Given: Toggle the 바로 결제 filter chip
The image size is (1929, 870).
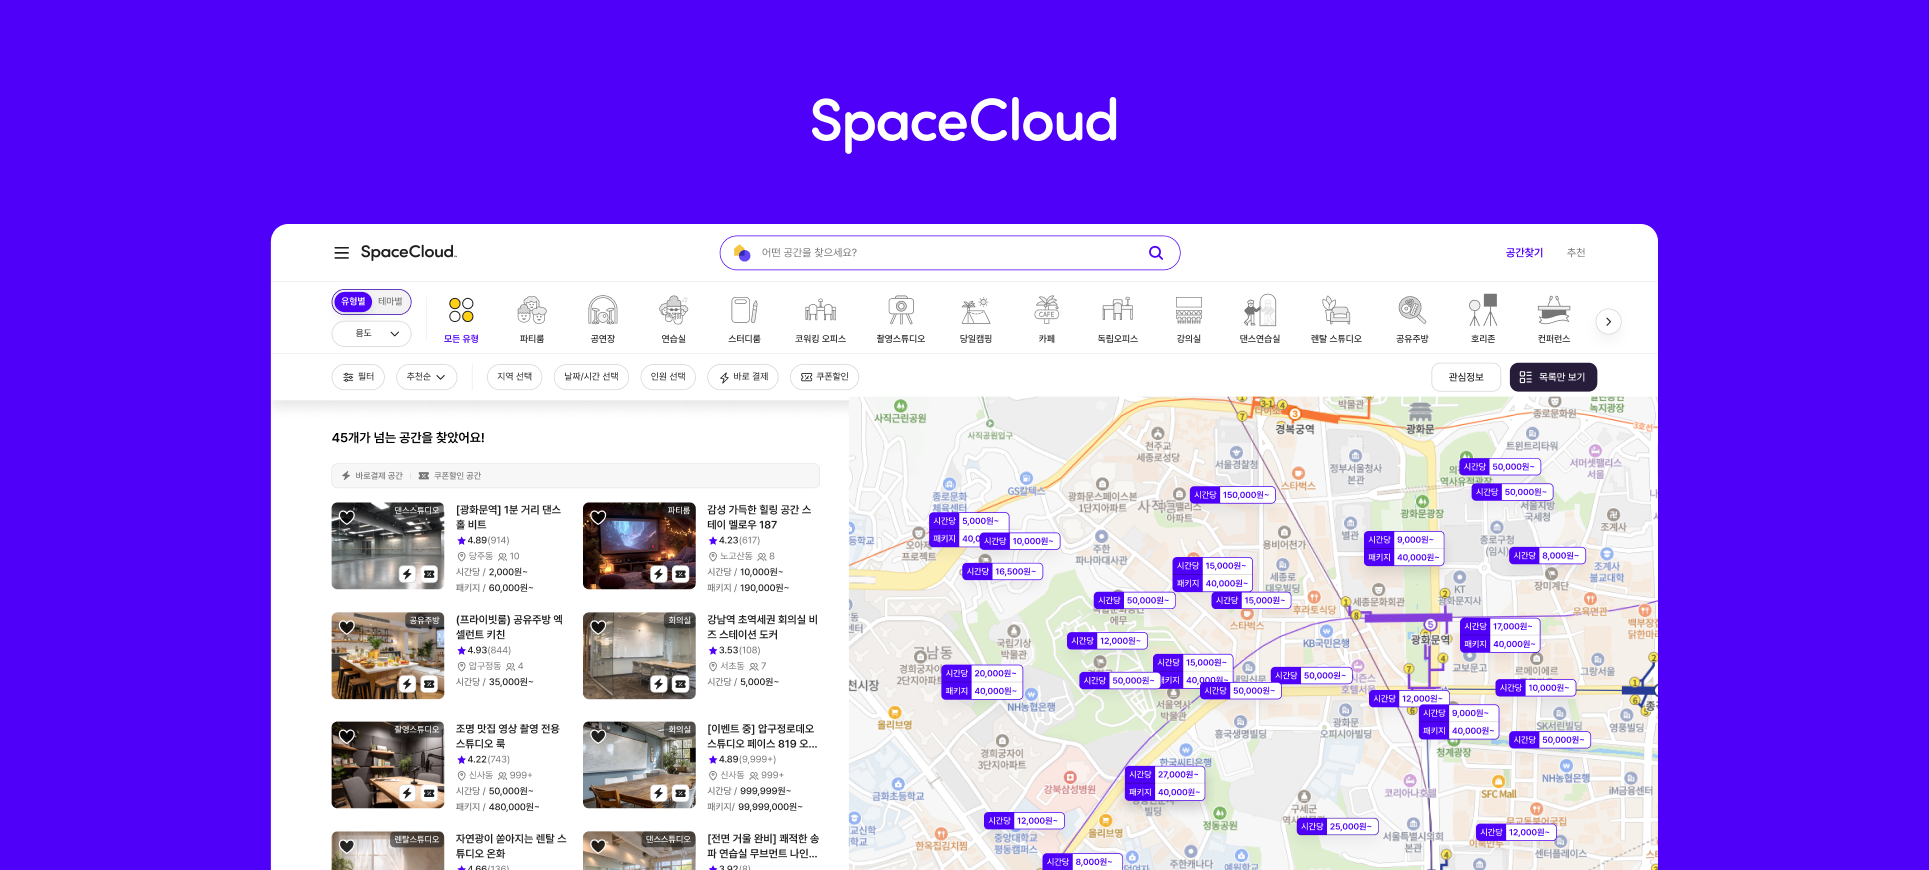Looking at the screenshot, I should coord(744,377).
